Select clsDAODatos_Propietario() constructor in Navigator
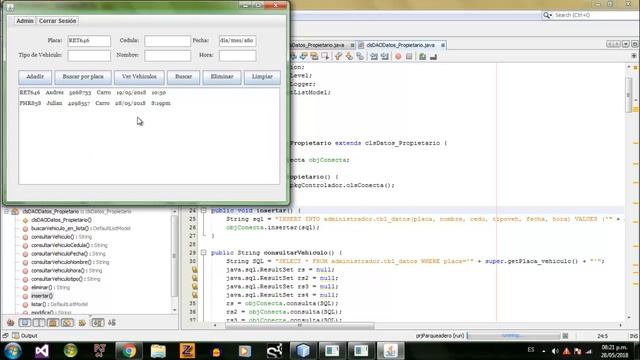 coord(61,220)
